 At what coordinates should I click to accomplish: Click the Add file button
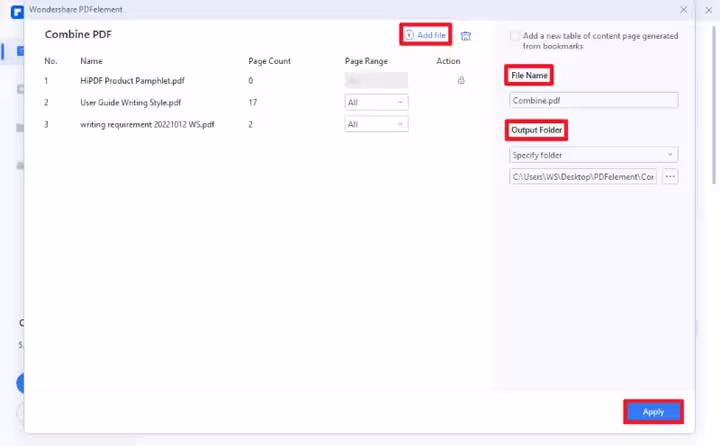tap(425, 35)
